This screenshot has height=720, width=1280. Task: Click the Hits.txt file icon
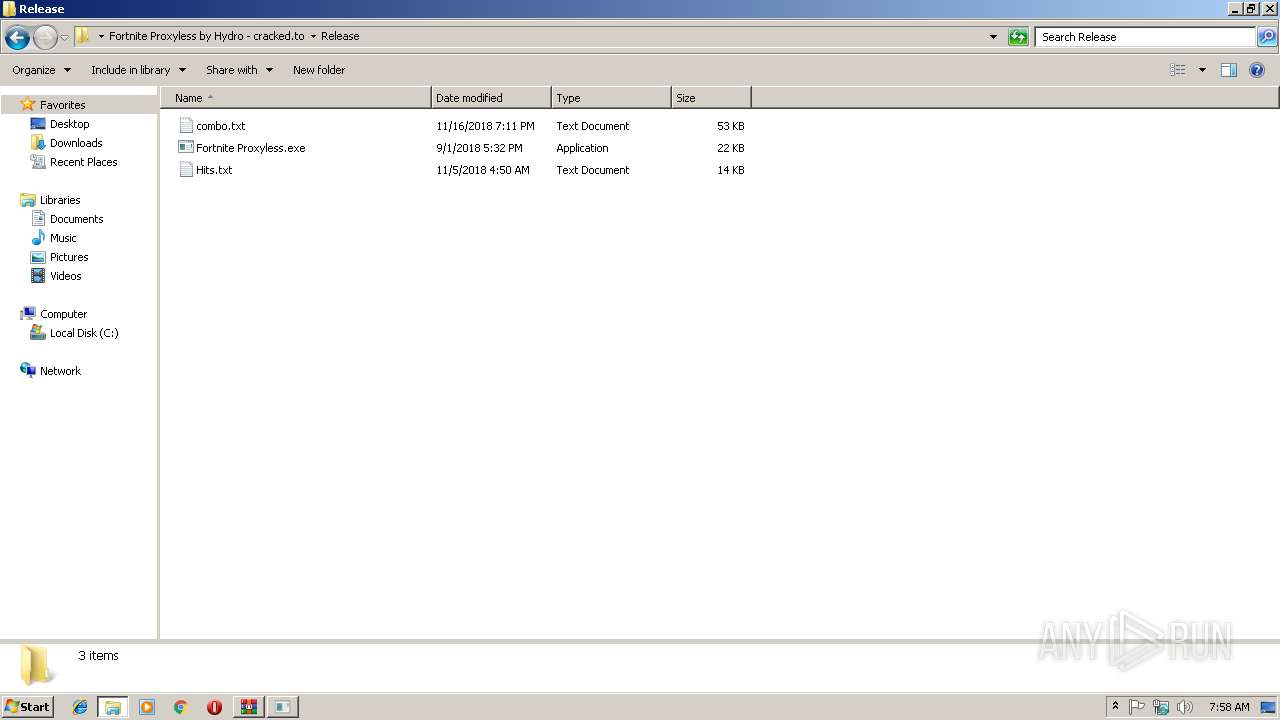click(185, 170)
